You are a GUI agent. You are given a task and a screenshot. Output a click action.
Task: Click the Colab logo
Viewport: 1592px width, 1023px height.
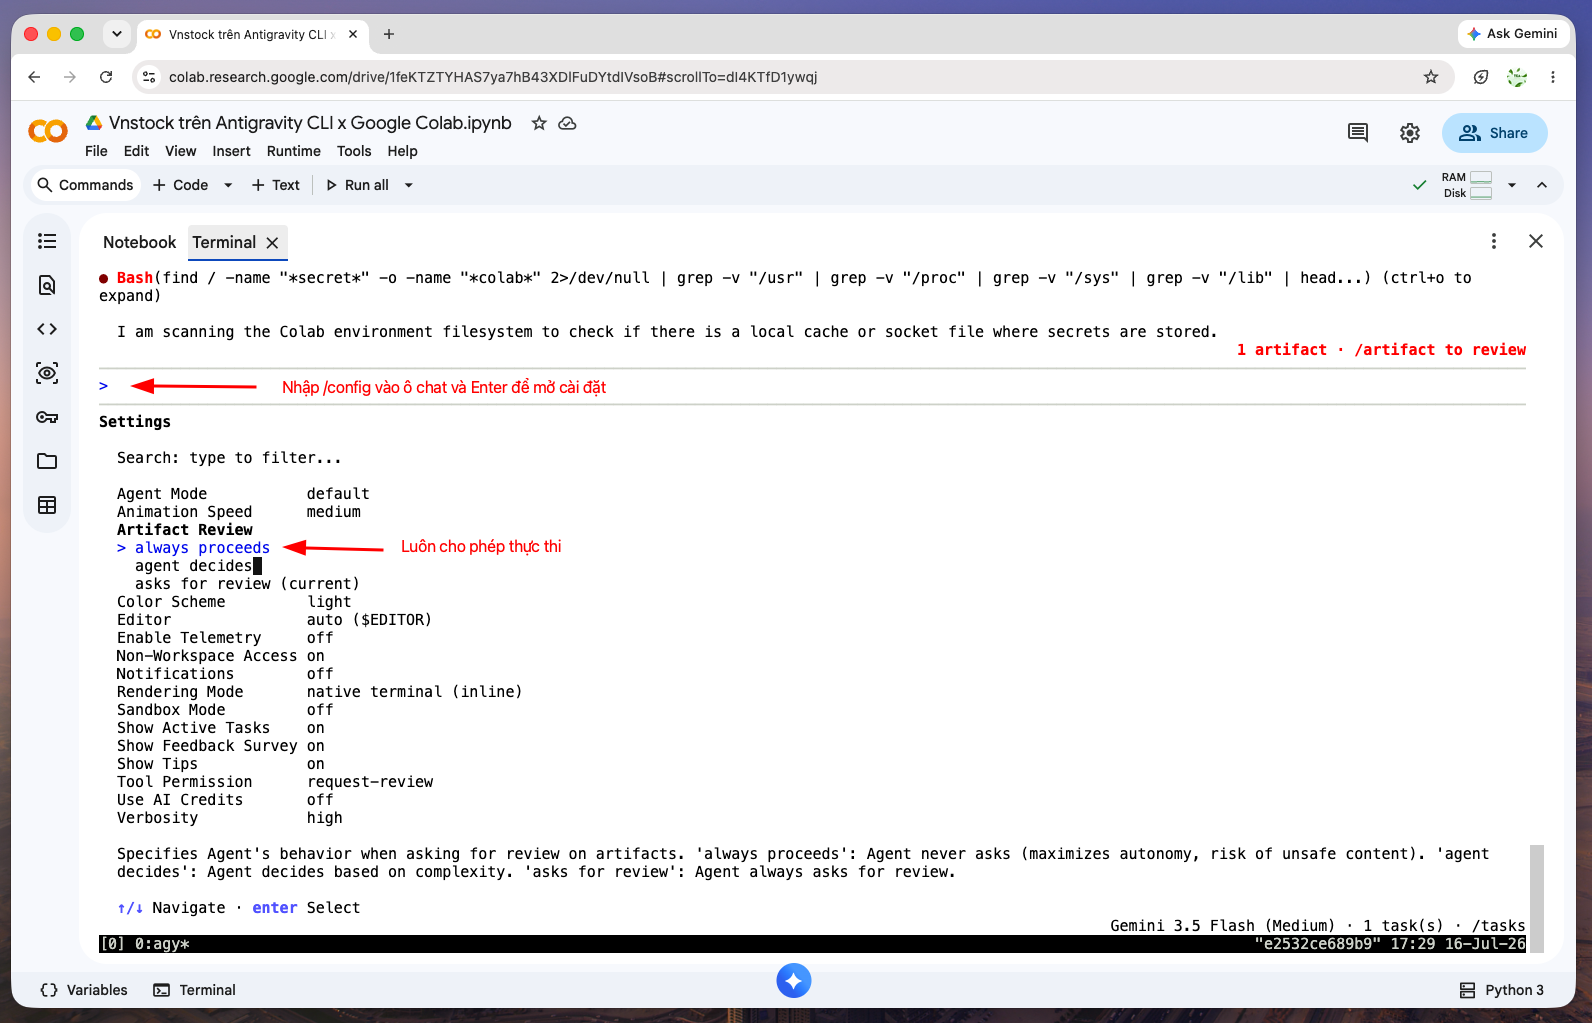(48, 132)
